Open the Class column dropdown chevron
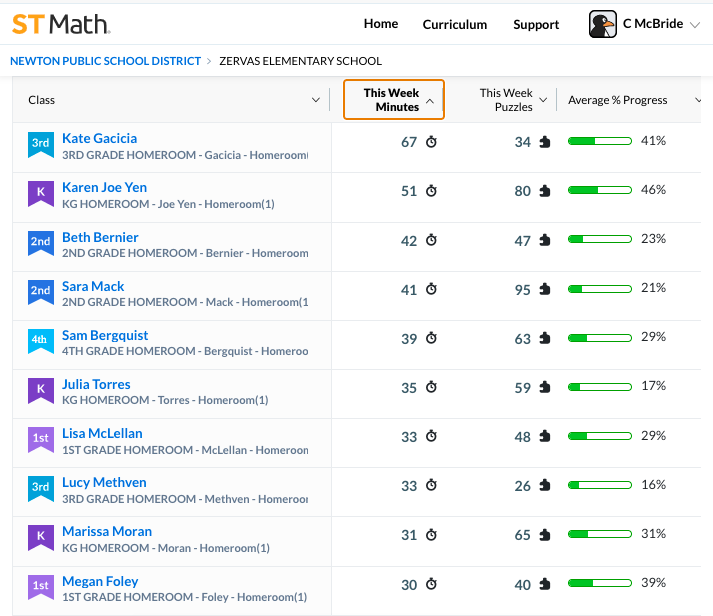 (316, 100)
